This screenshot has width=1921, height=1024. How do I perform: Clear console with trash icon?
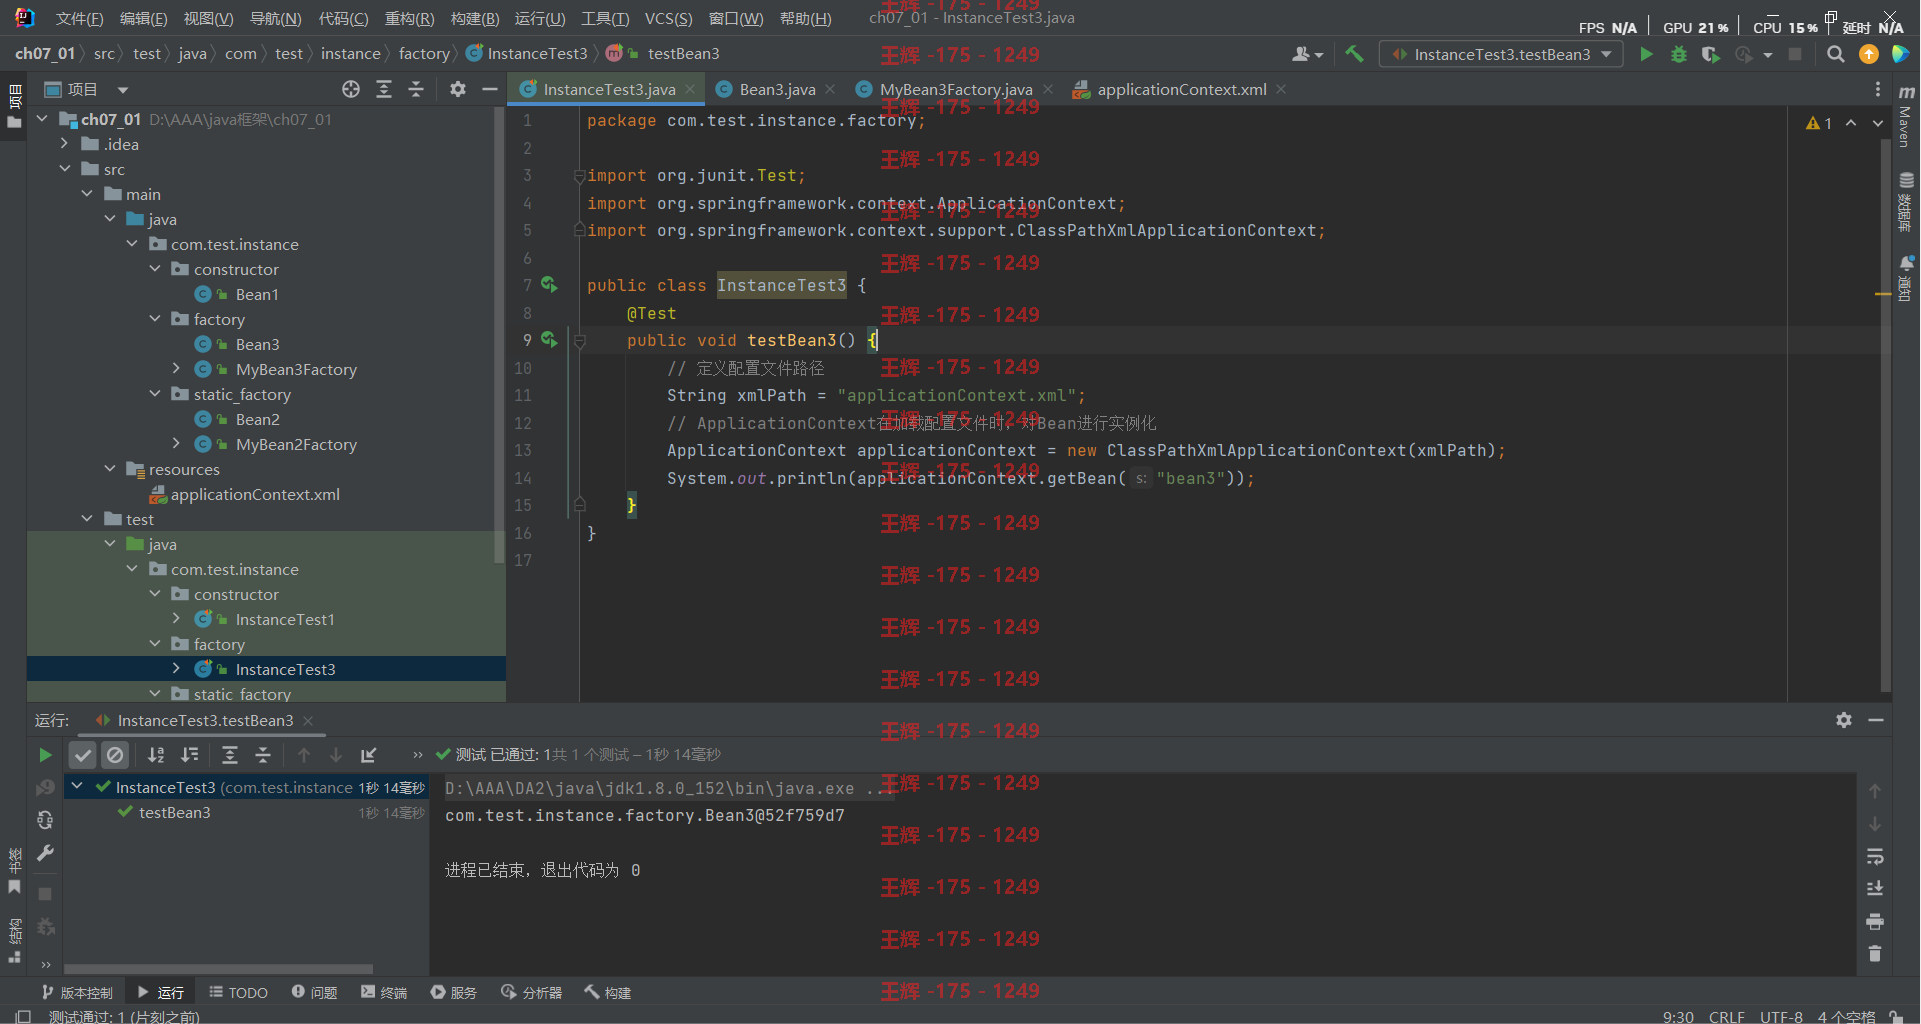[x=1875, y=954]
